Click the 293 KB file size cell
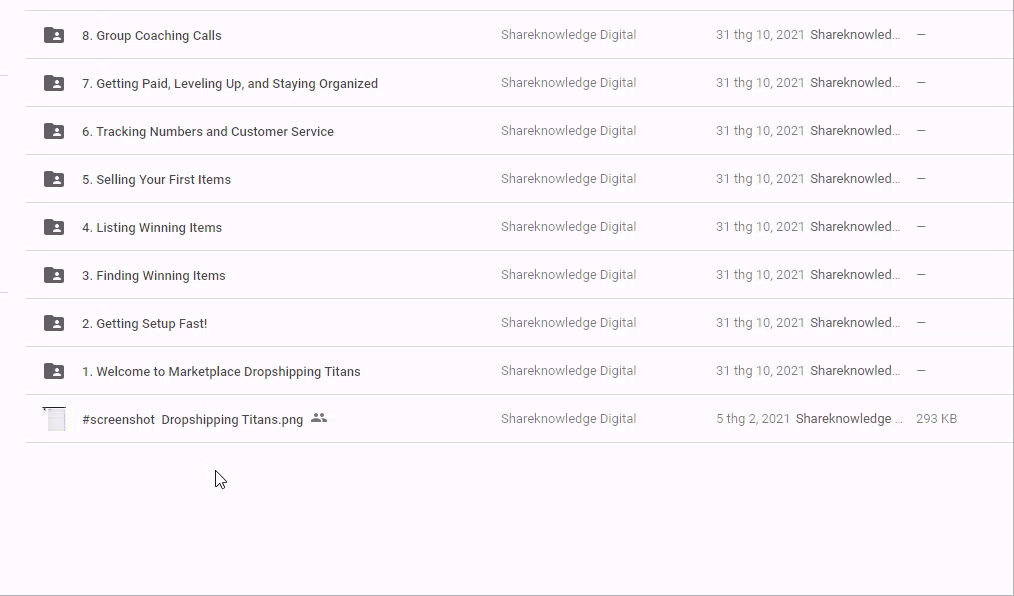 tap(936, 419)
